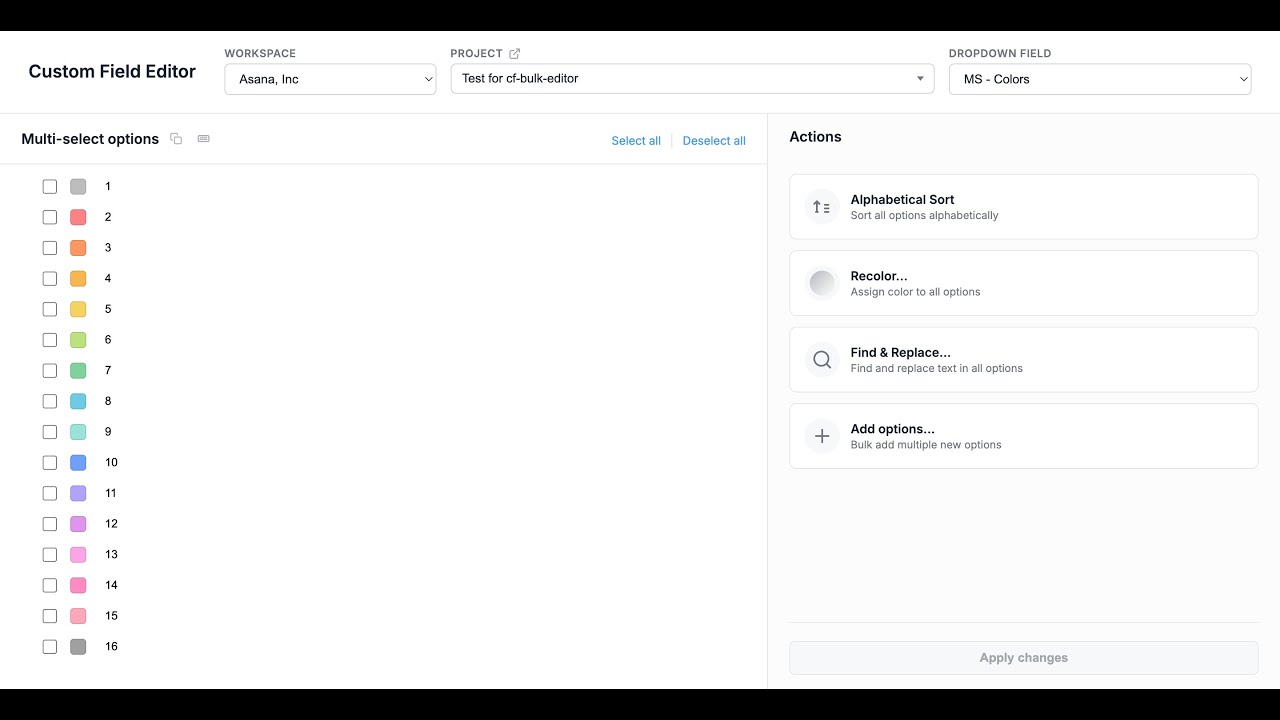
Task: Check the checkbox for option 8
Action: [x=50, y=401]
